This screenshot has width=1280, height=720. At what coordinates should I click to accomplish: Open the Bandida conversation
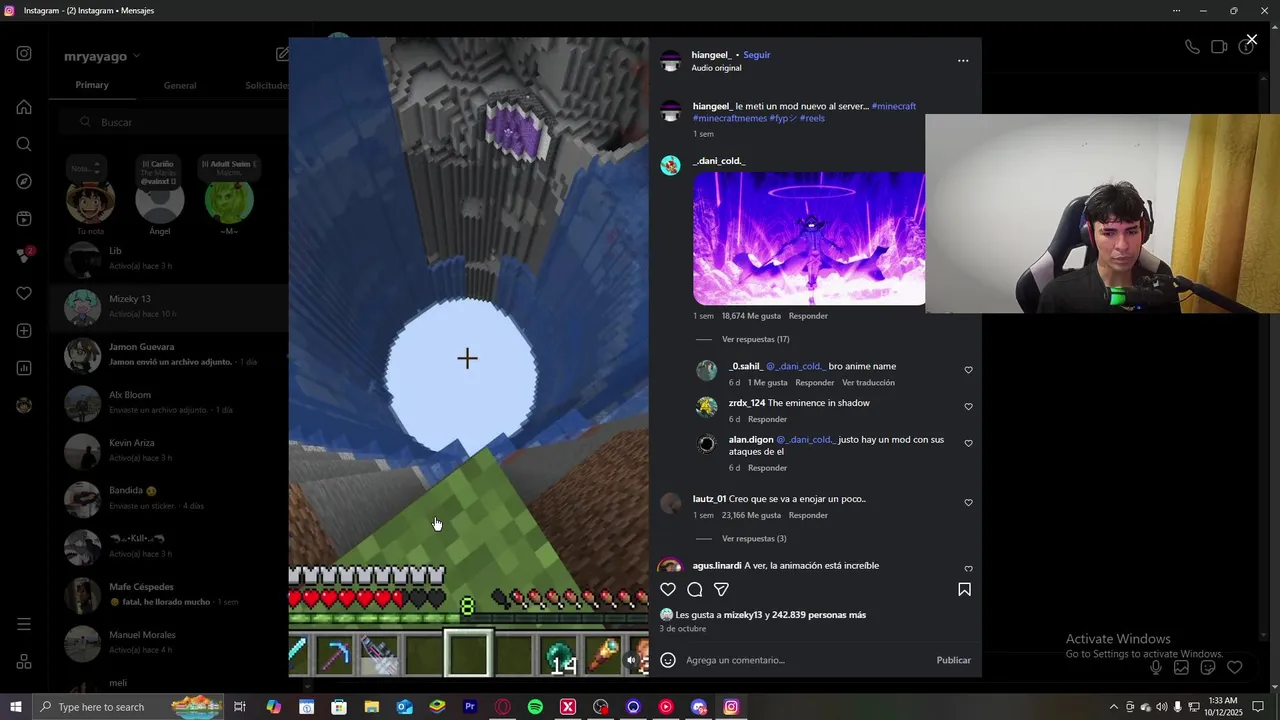170,499
